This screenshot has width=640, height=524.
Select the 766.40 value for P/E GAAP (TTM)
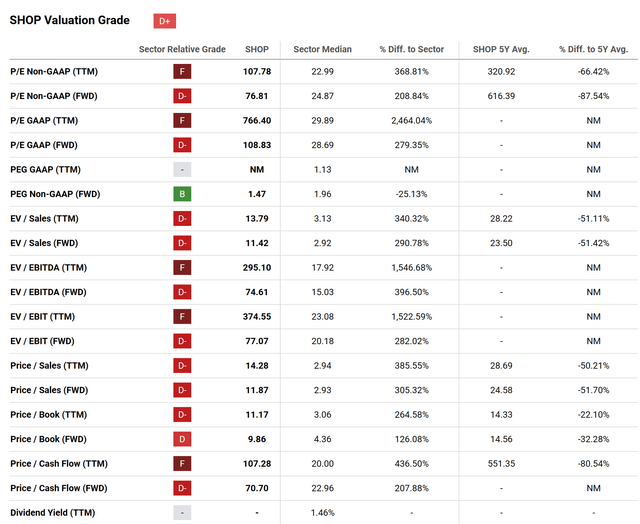click(x=256, y=120)
